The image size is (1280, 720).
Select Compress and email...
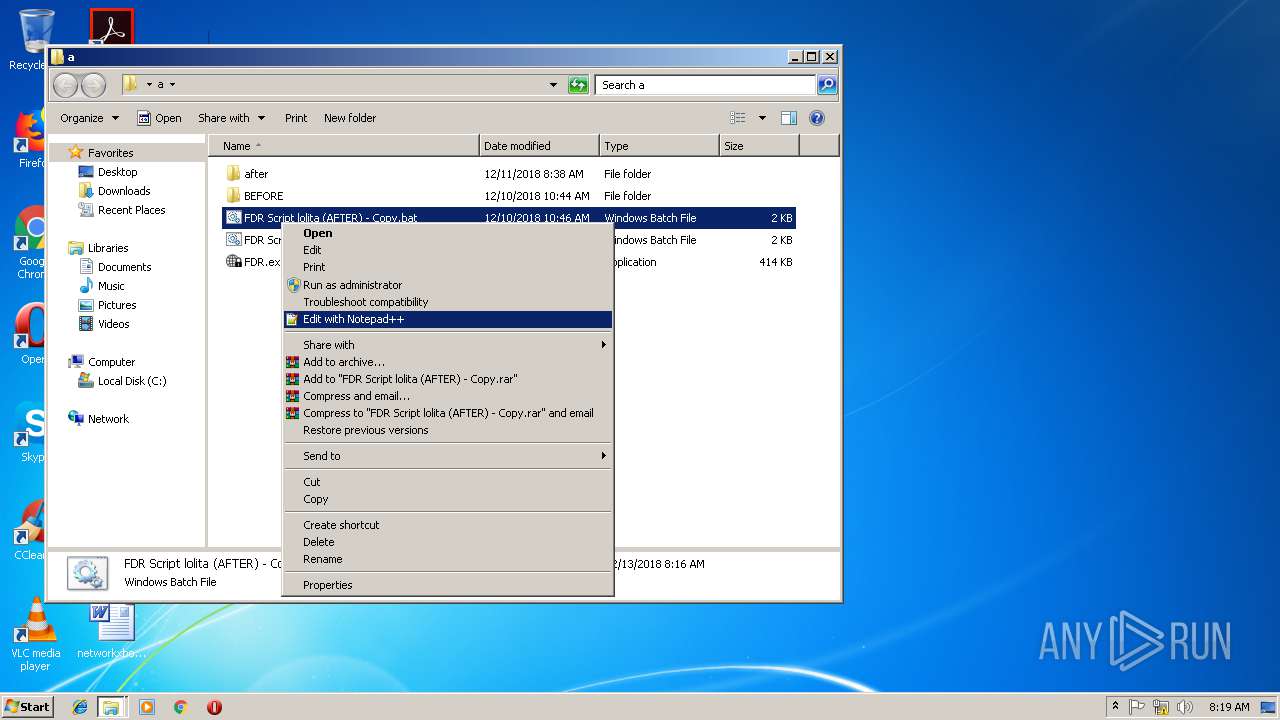click(448, 396)
